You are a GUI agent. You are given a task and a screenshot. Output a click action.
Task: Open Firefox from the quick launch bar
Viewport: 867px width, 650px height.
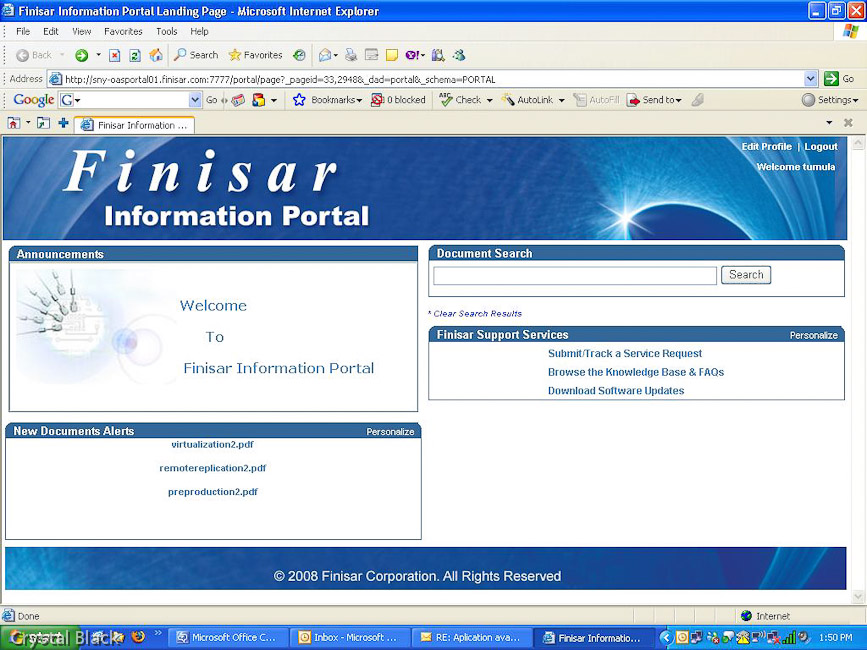[138, 637]
